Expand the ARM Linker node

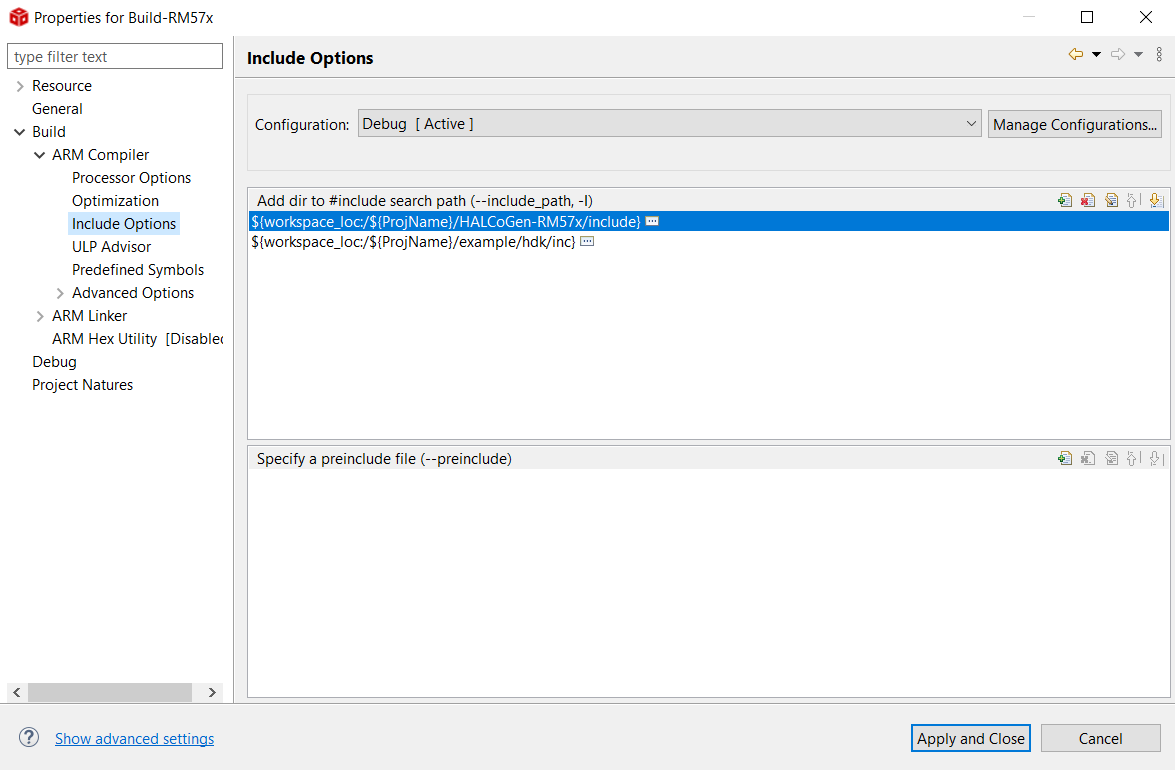tap(40, 316)
